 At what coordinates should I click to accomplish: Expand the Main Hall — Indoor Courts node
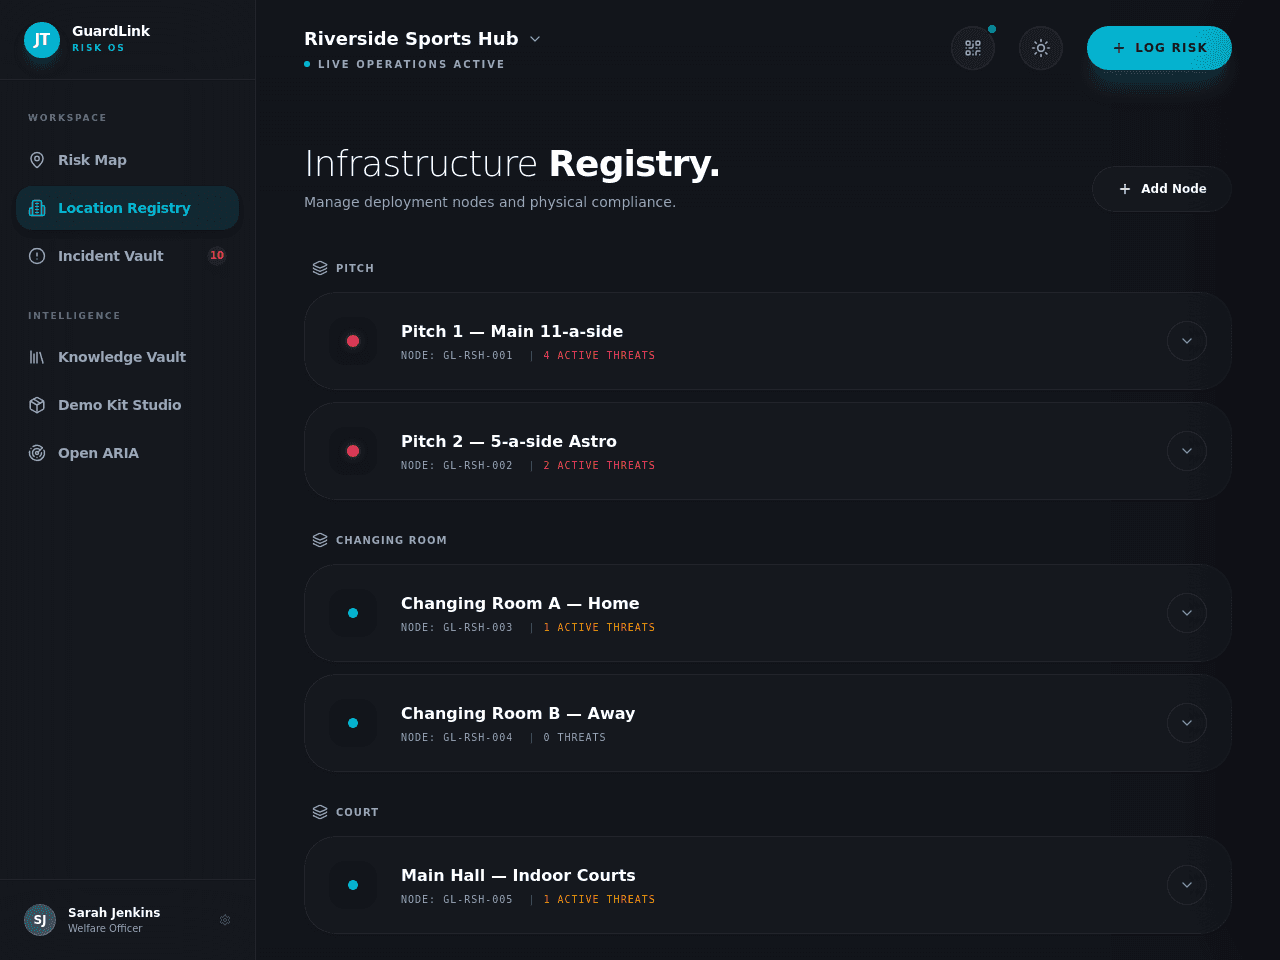point(1187,885)
